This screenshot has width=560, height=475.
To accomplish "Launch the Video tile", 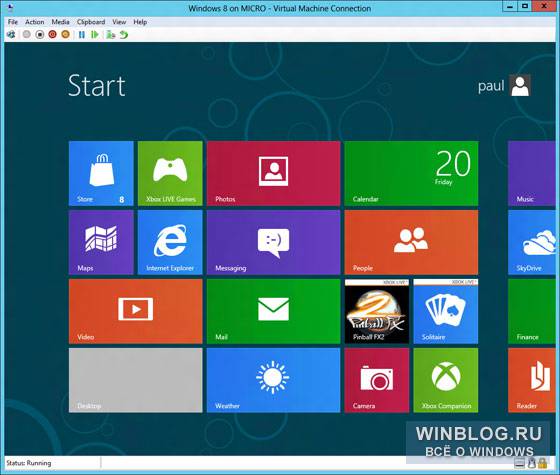I will pyautogui.click(x=136, y=311).
